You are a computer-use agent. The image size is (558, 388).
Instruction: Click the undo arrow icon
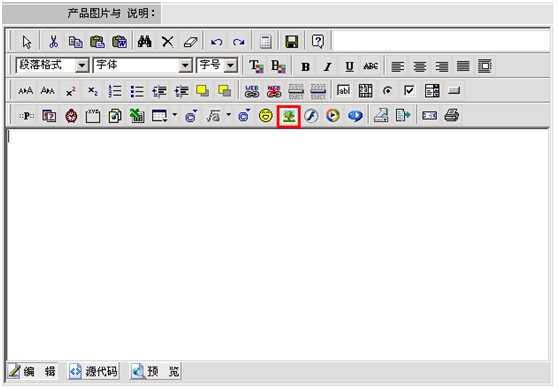216,42
